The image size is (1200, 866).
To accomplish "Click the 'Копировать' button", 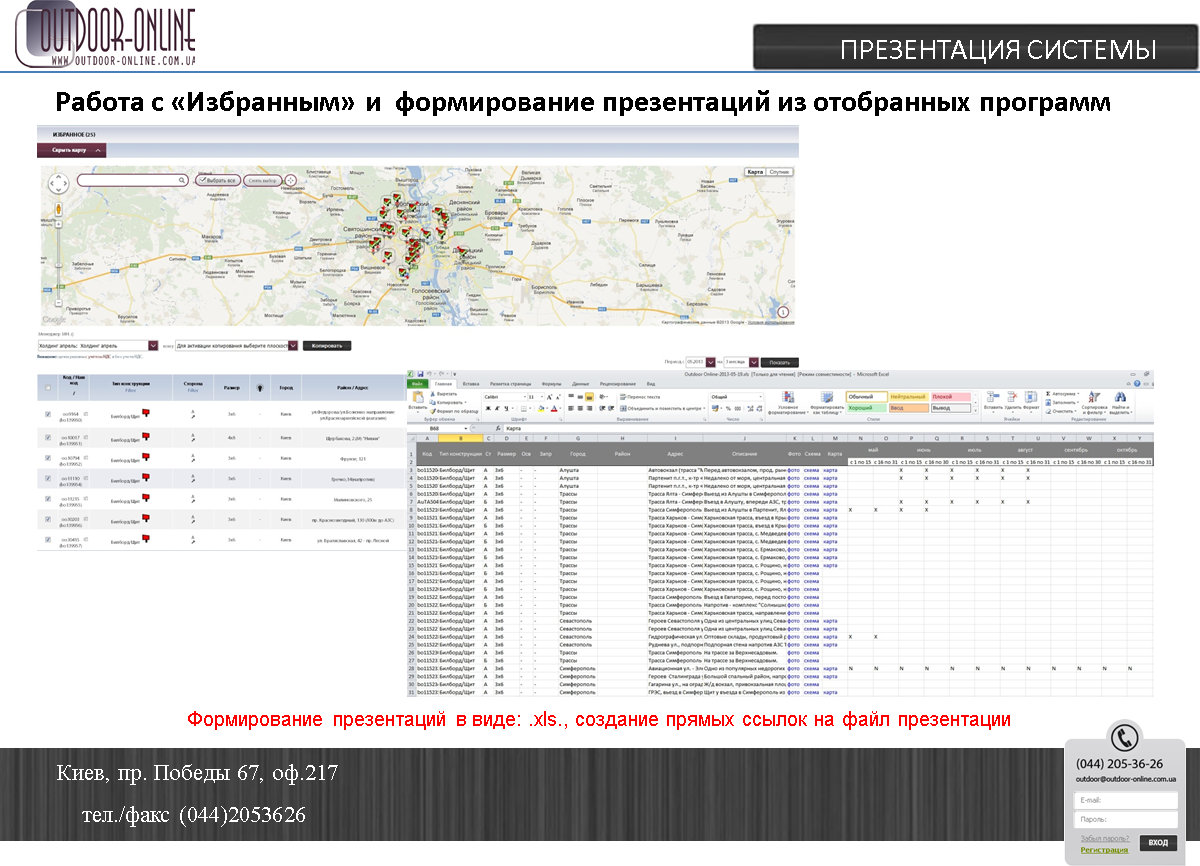I will 327,345.
